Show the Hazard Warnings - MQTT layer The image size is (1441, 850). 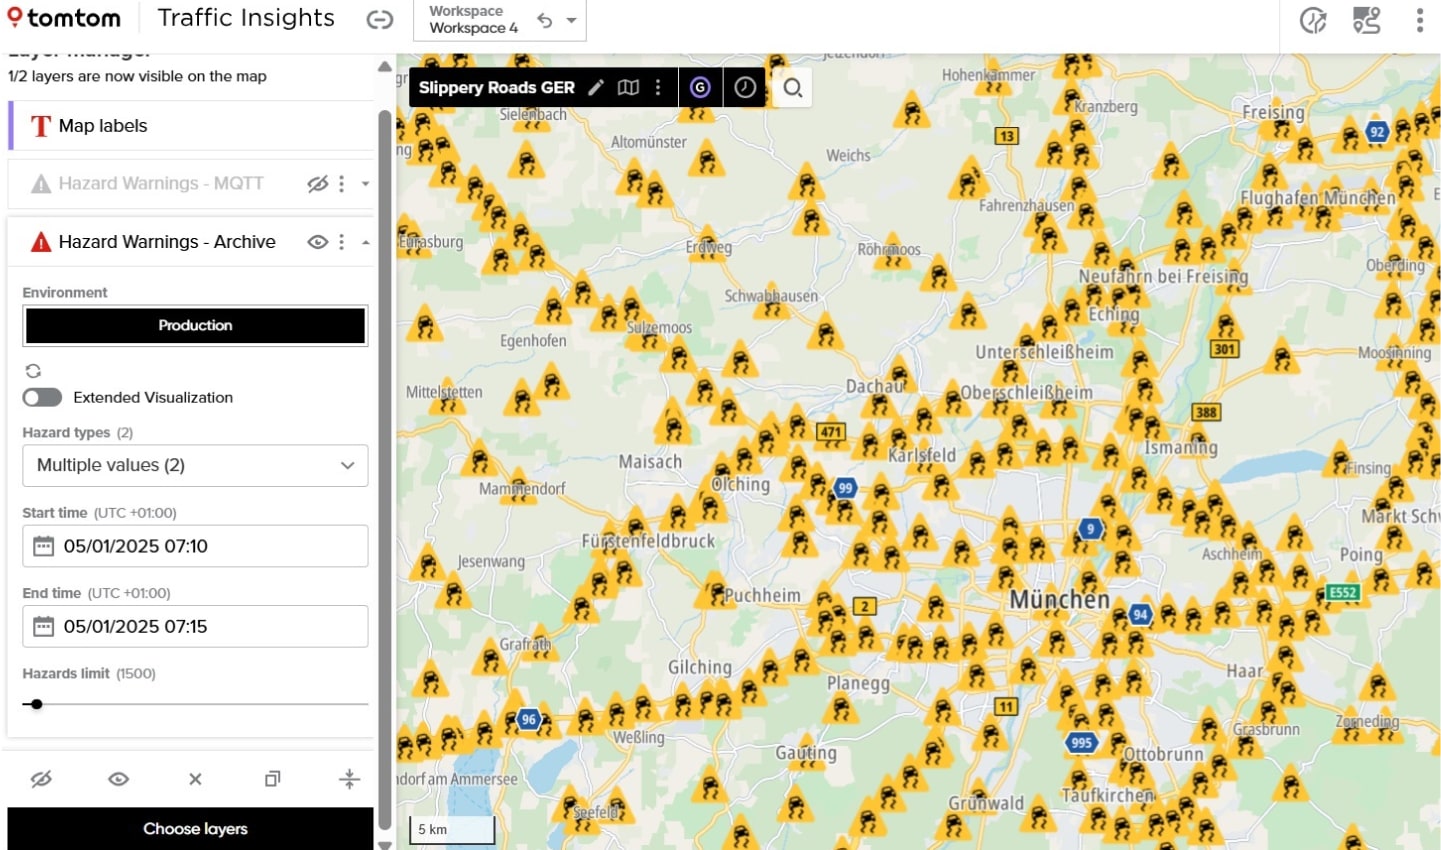click(x=318, y=184)
